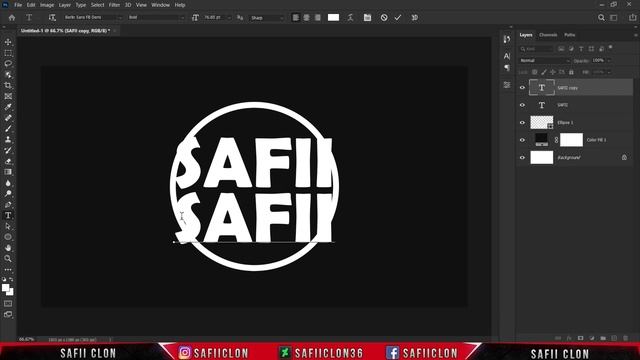Screen dimensions: 640x360
Task: Click the Home icon in options bar
Action: point(12,18)
